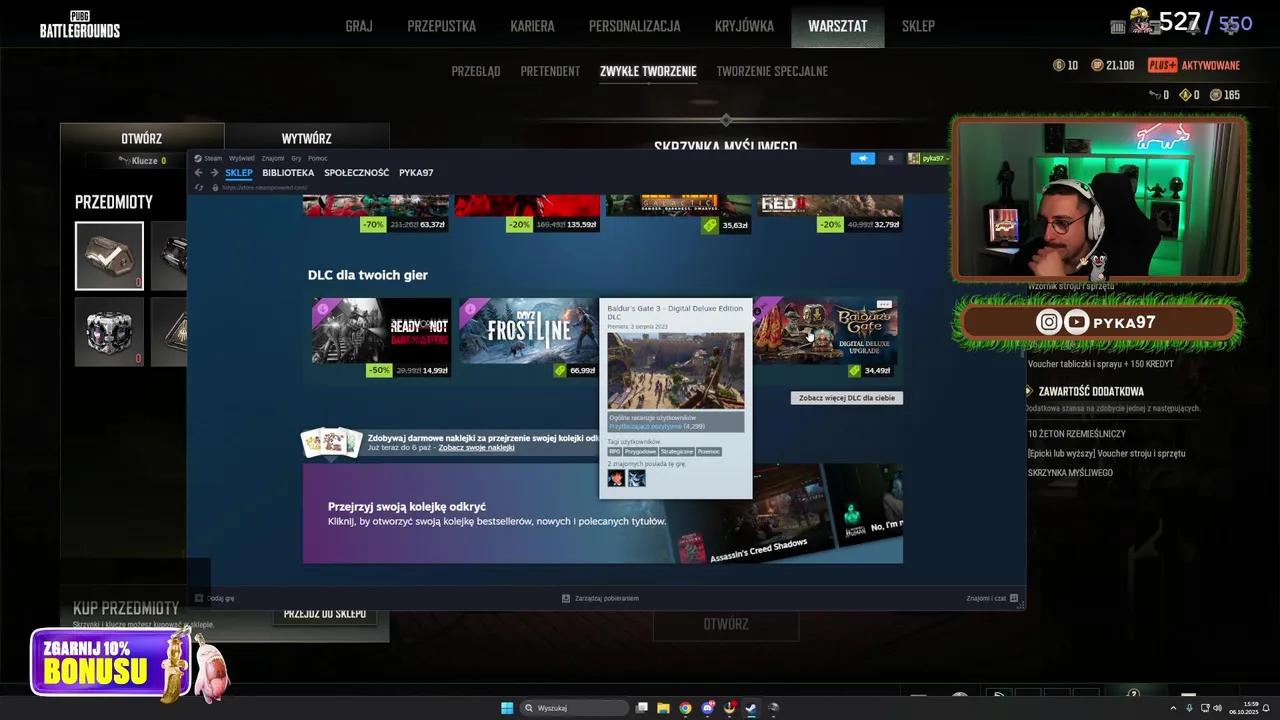
Task: Click Zarządzaj pobieraniem in Steam footer
Action: tap(600, 598)
